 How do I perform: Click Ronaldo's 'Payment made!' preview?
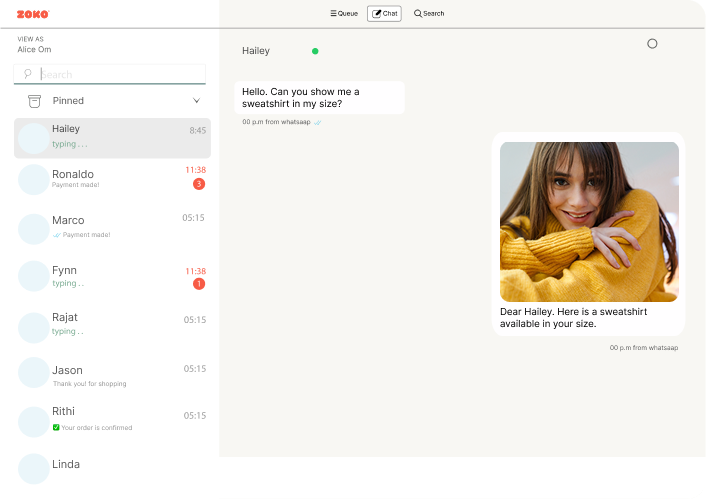76,185
